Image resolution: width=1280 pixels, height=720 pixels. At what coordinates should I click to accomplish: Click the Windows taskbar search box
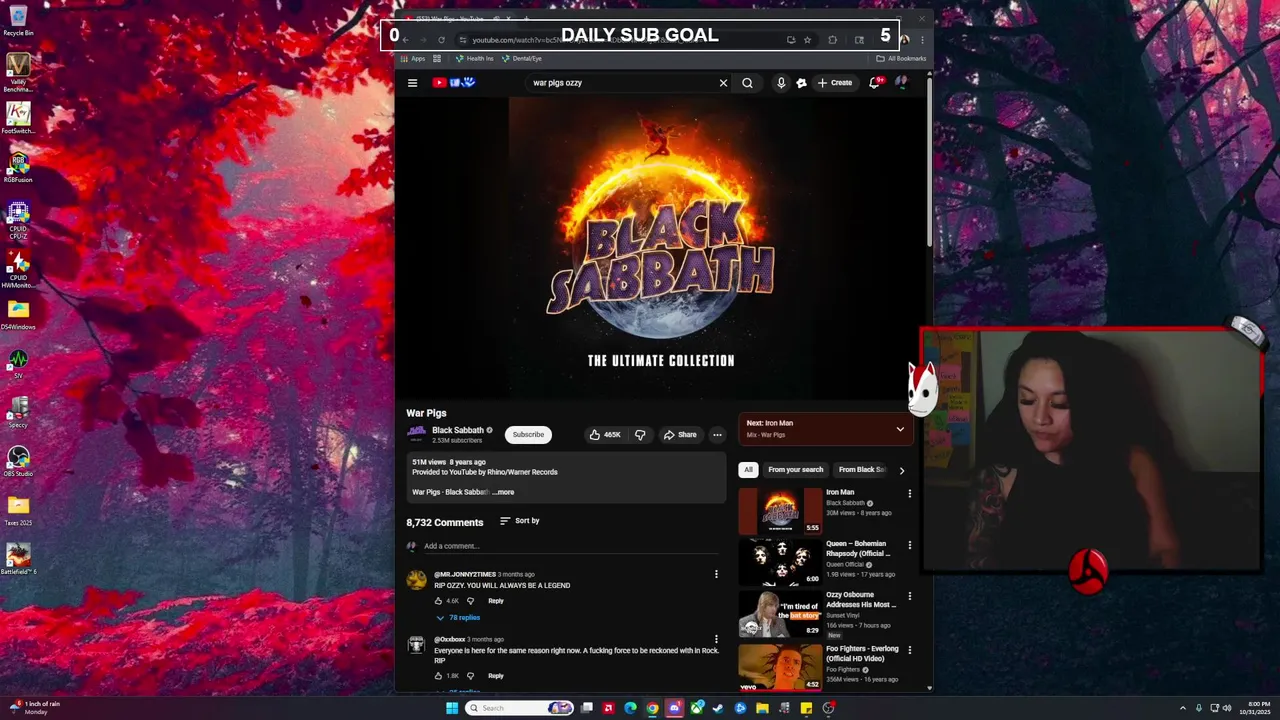pos(519,708)
